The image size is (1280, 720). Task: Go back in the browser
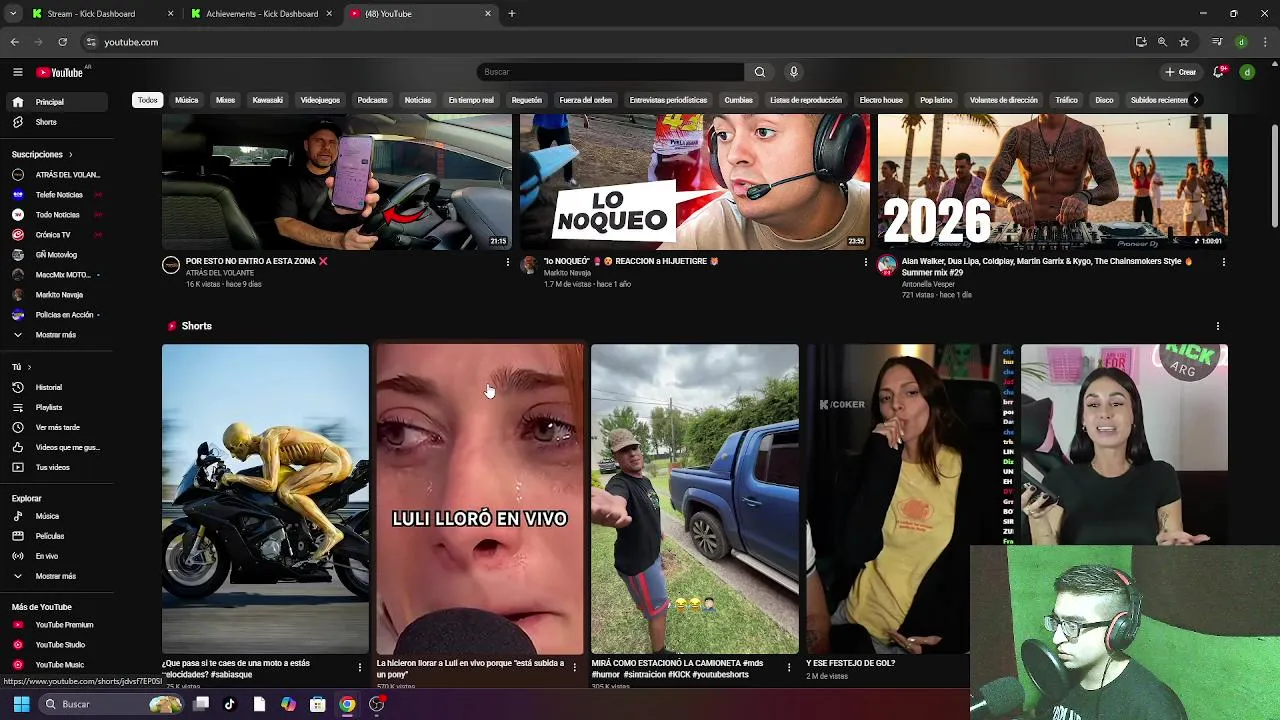pos(14,42)
